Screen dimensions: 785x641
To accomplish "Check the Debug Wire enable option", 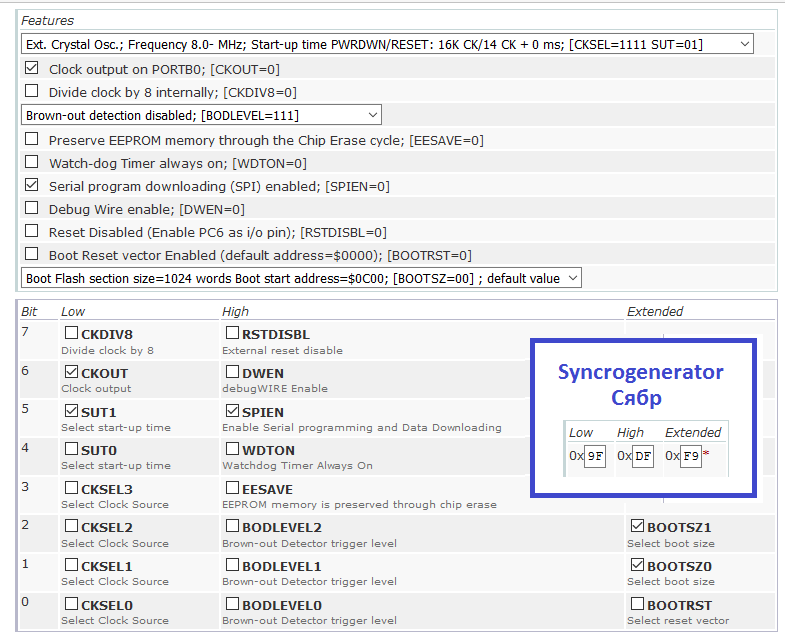I will click(x=32, y=208).
